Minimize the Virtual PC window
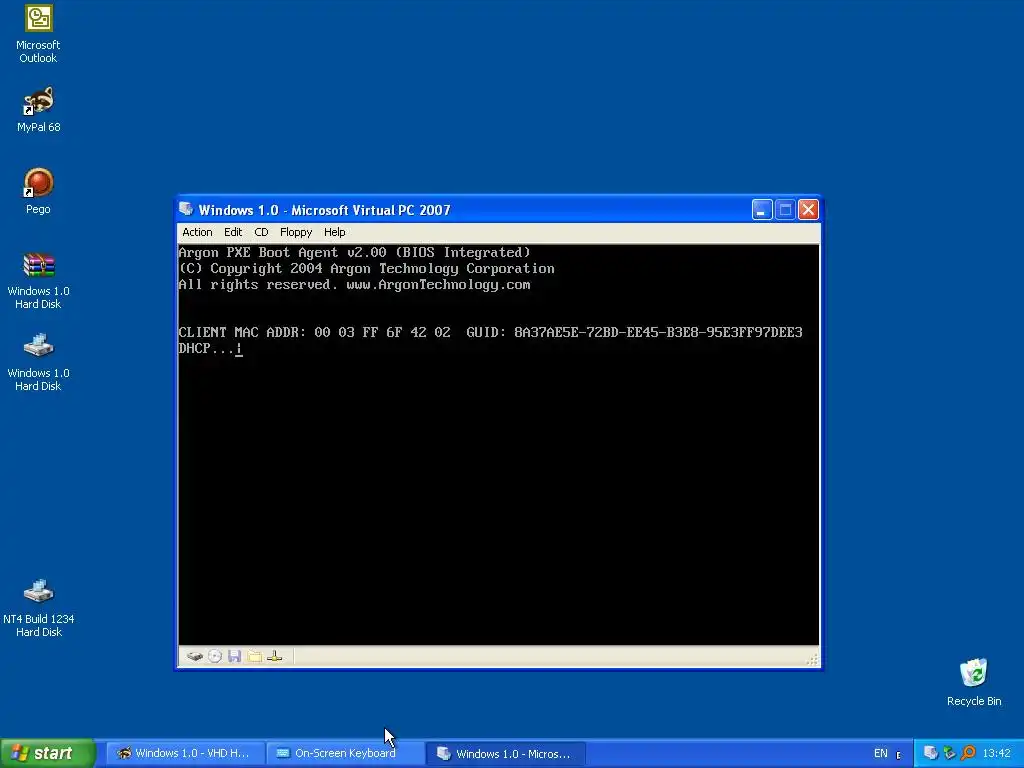 click(x=762, y=210)
